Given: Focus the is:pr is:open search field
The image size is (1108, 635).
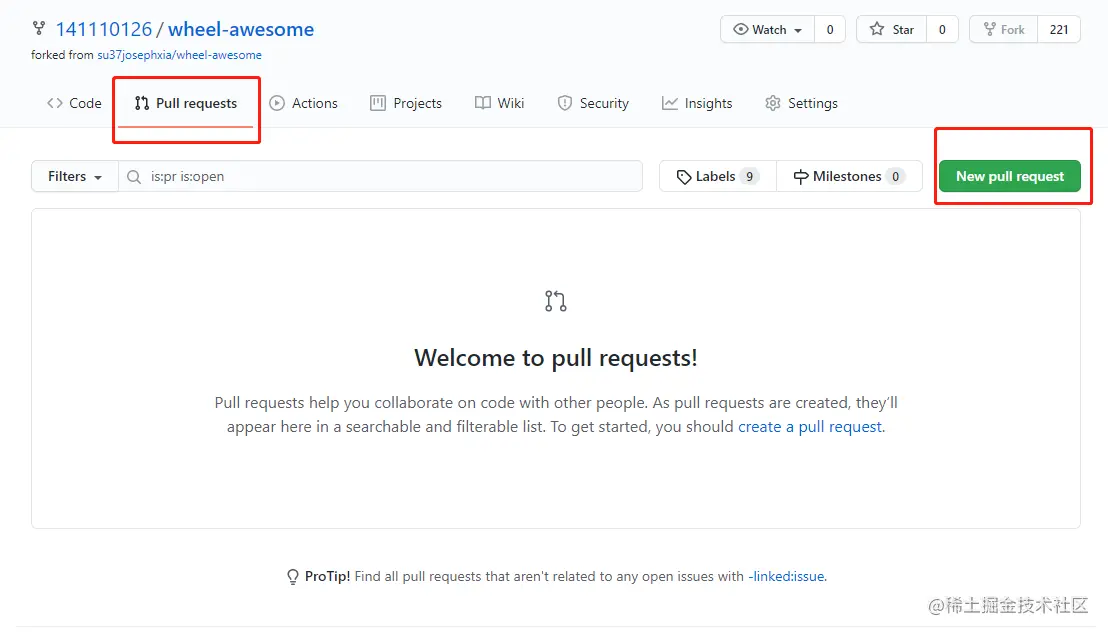Looking at the screenshot, I should [x=380, y=177].
